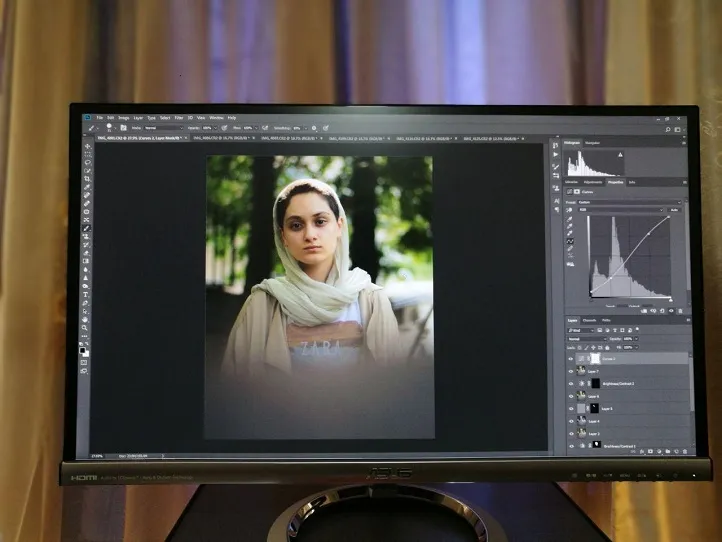Switch to the Paths tab
Screen dimensions: 722x542
(606, 321)
